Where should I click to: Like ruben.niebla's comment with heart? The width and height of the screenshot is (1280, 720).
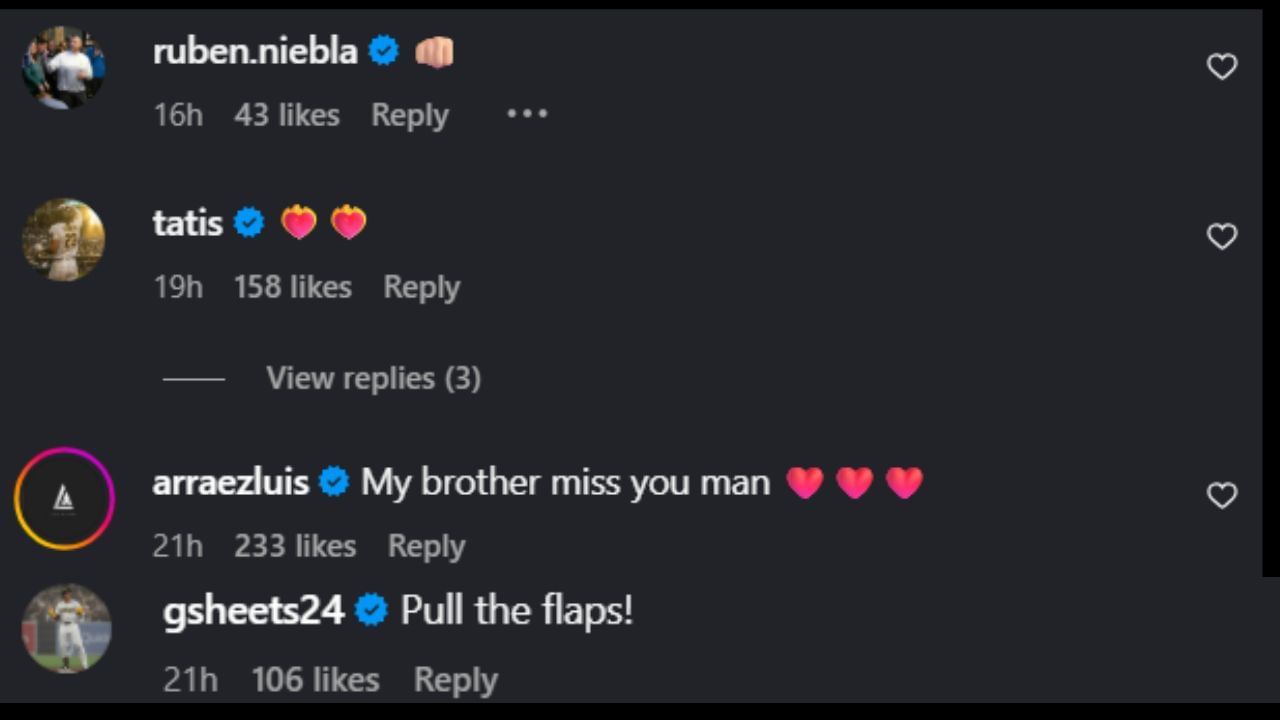coord(1221,67)
